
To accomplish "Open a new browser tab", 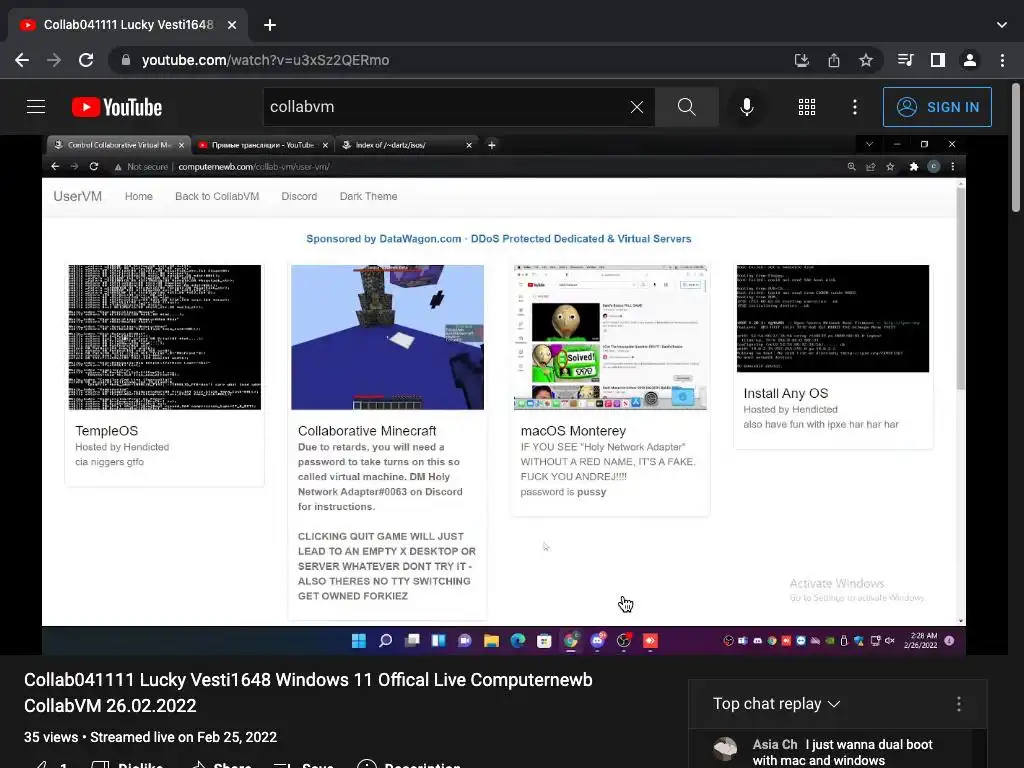I will [270, 25].
